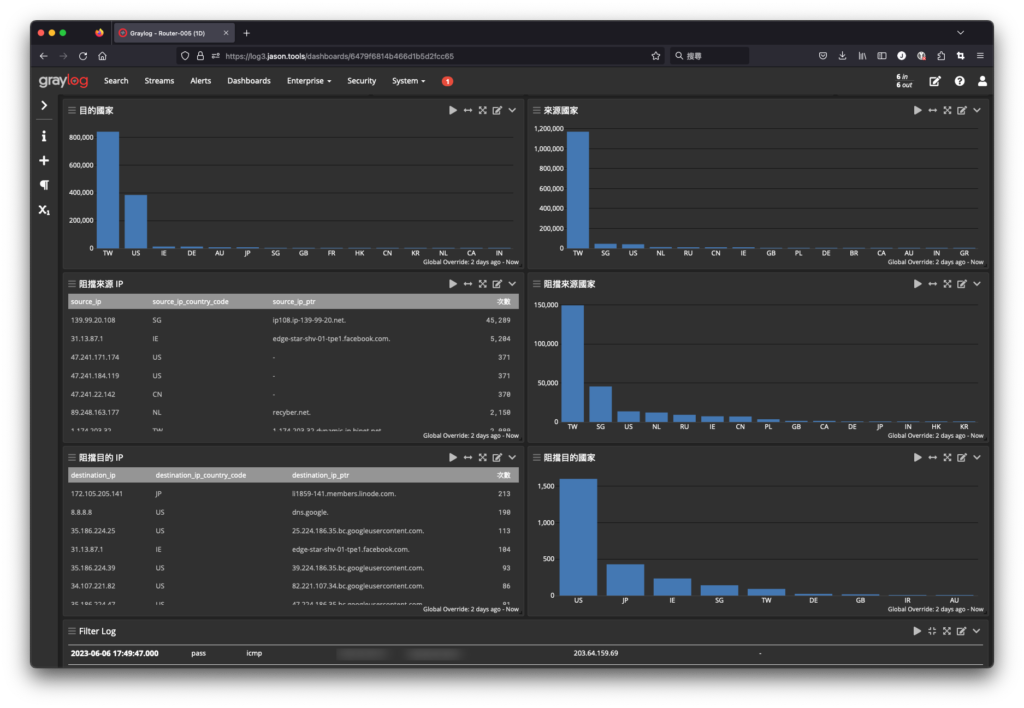Fullscreen the 阻擋目的國家 widget
The image size is (1024, 708).
(x=948, y=458)
